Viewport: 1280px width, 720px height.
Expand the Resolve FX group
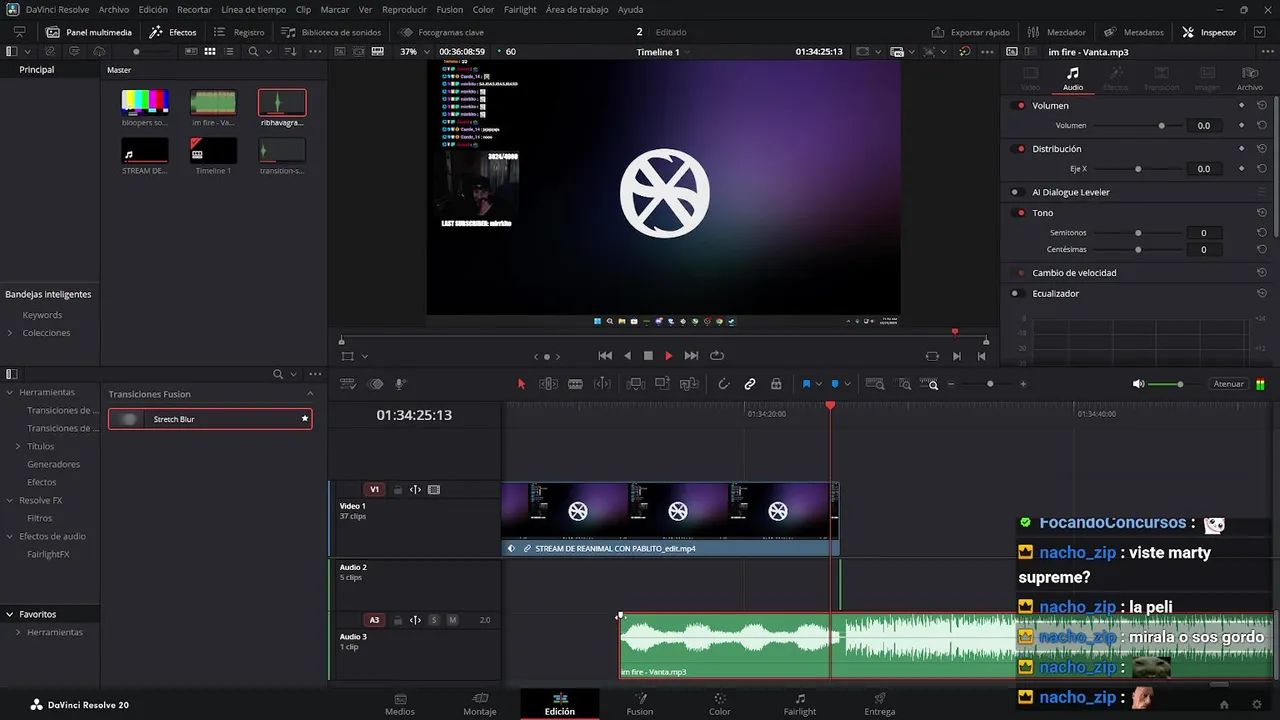[x=10, y=500]
